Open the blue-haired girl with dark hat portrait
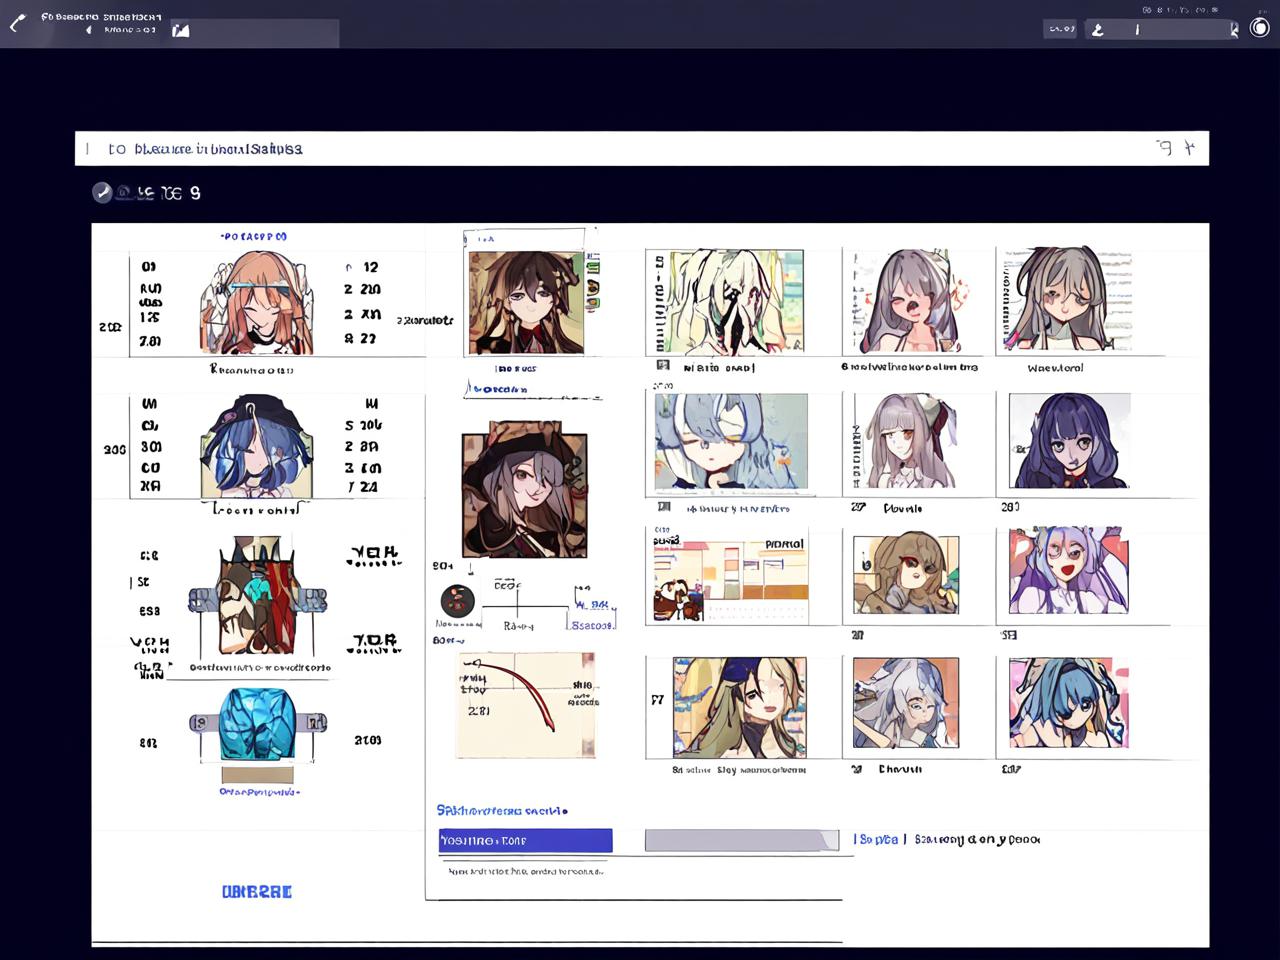 257,445
